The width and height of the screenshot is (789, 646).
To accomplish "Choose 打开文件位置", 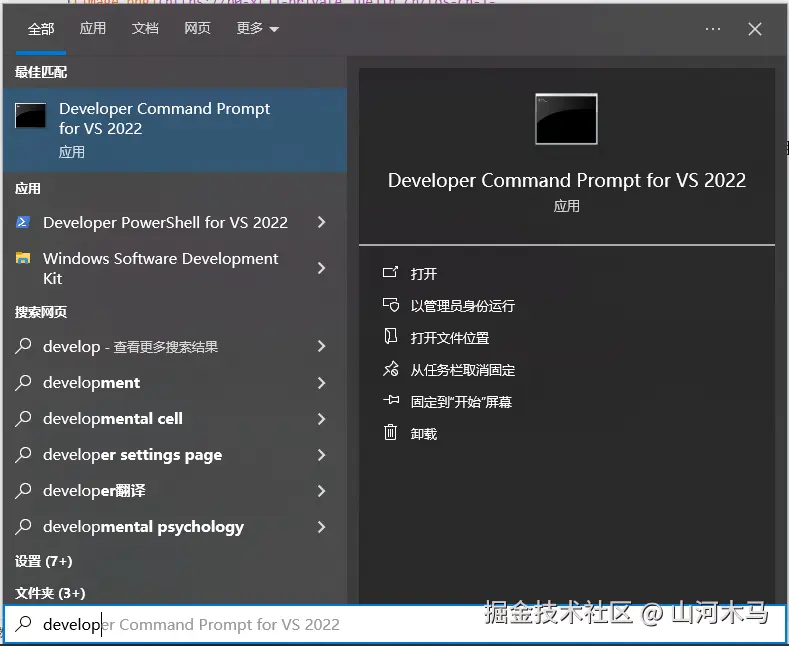I will (x=450, y=338).
